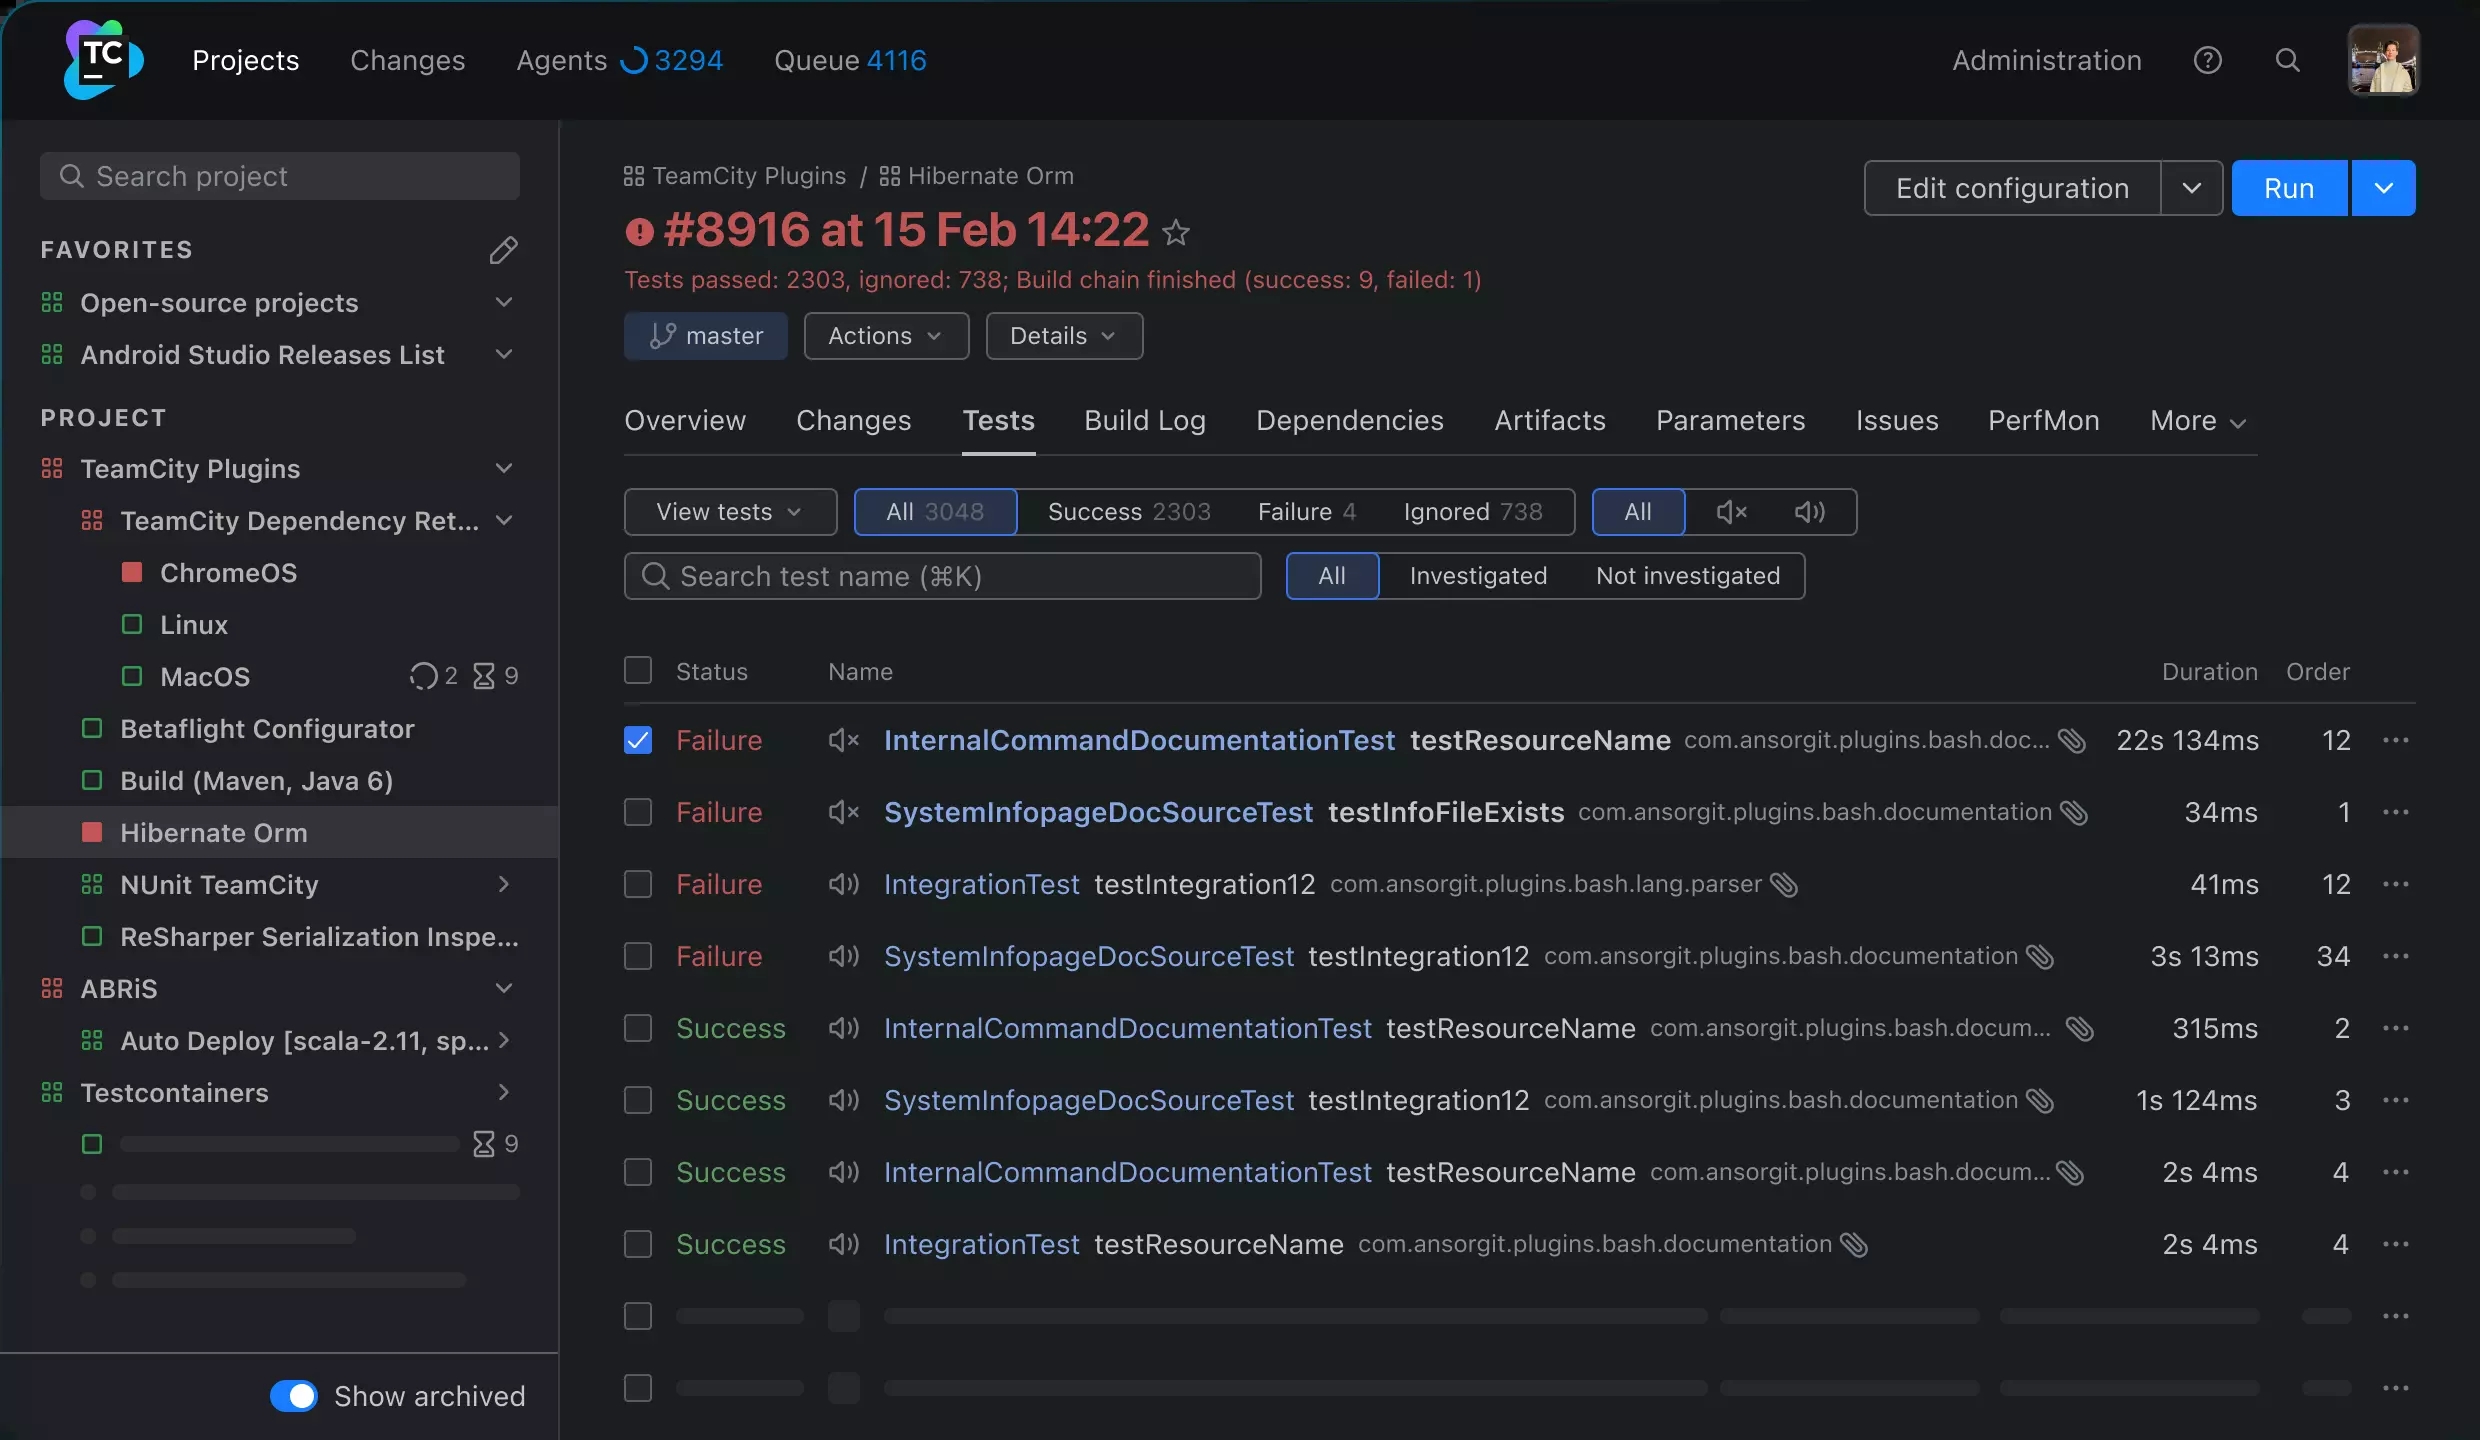Click the muted speaker filter icon

1732,511
